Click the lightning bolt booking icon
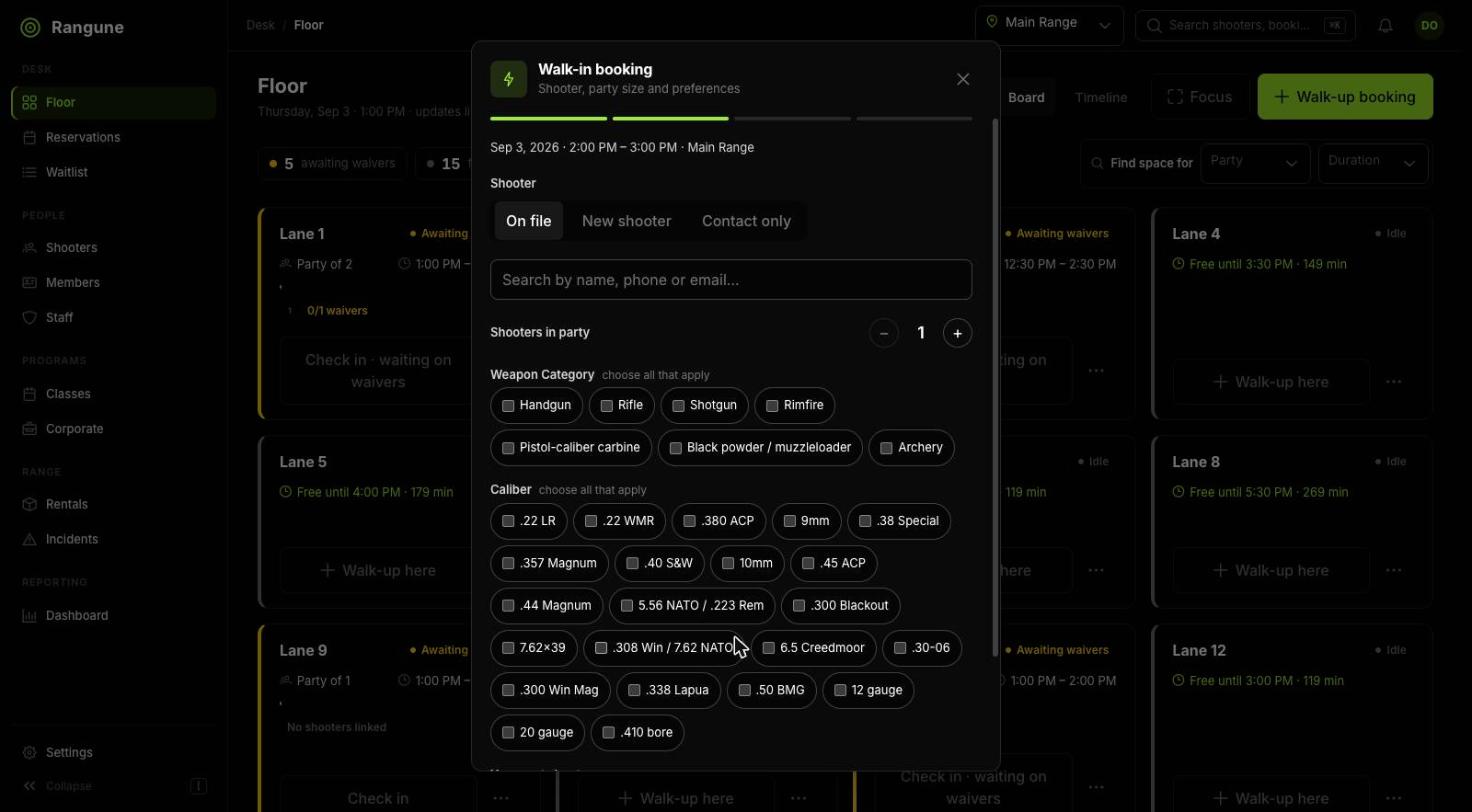Screen dimensions: 1472x812 (x=509, y=79)
